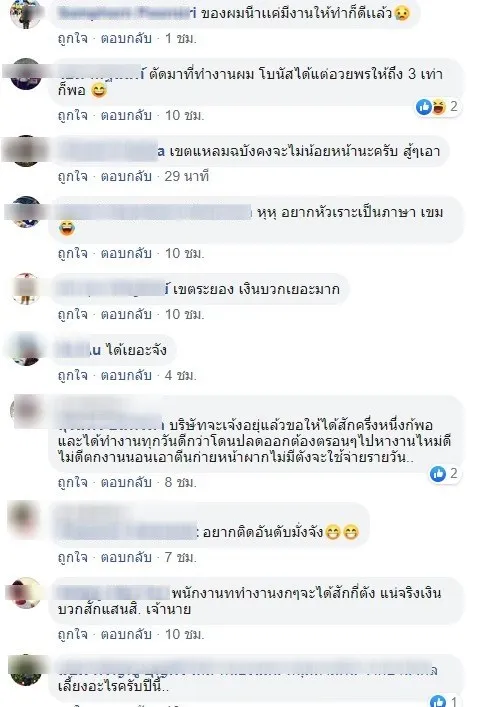
Task: Click the 29 นาที timestamp
Action: [187, 176]
